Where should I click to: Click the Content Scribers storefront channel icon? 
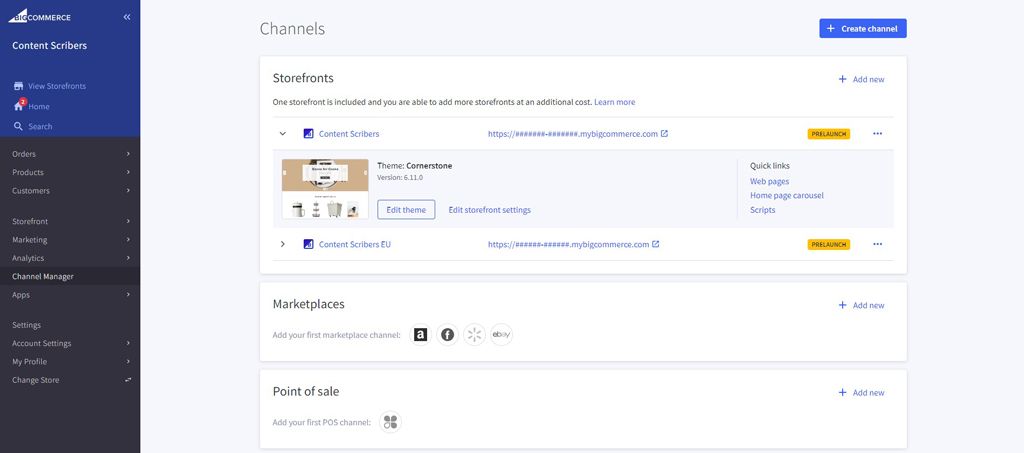[x=308, y=134]
